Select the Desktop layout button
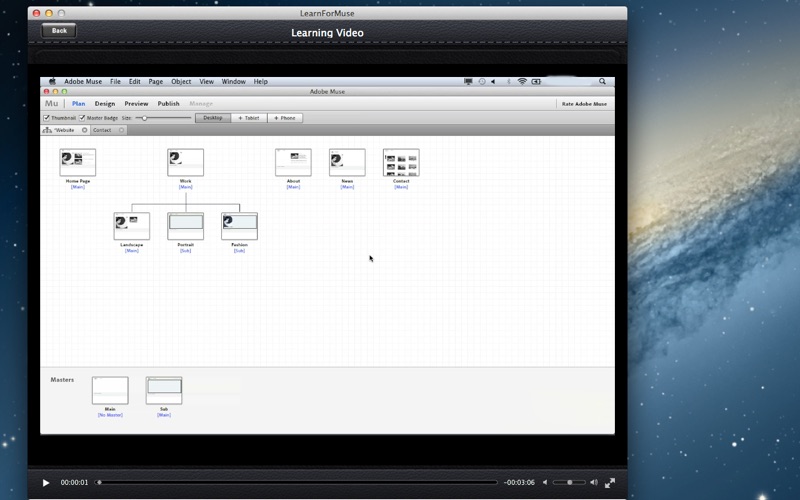 tap(213, 118)
